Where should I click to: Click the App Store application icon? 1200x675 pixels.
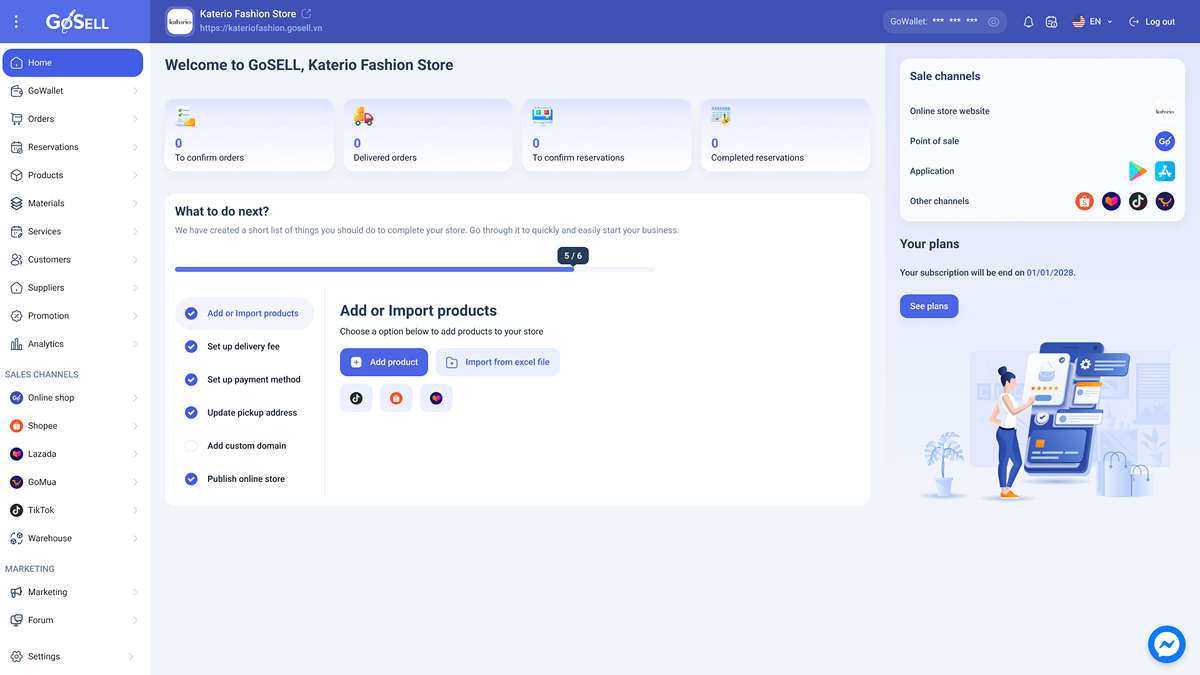[1165, 171]
